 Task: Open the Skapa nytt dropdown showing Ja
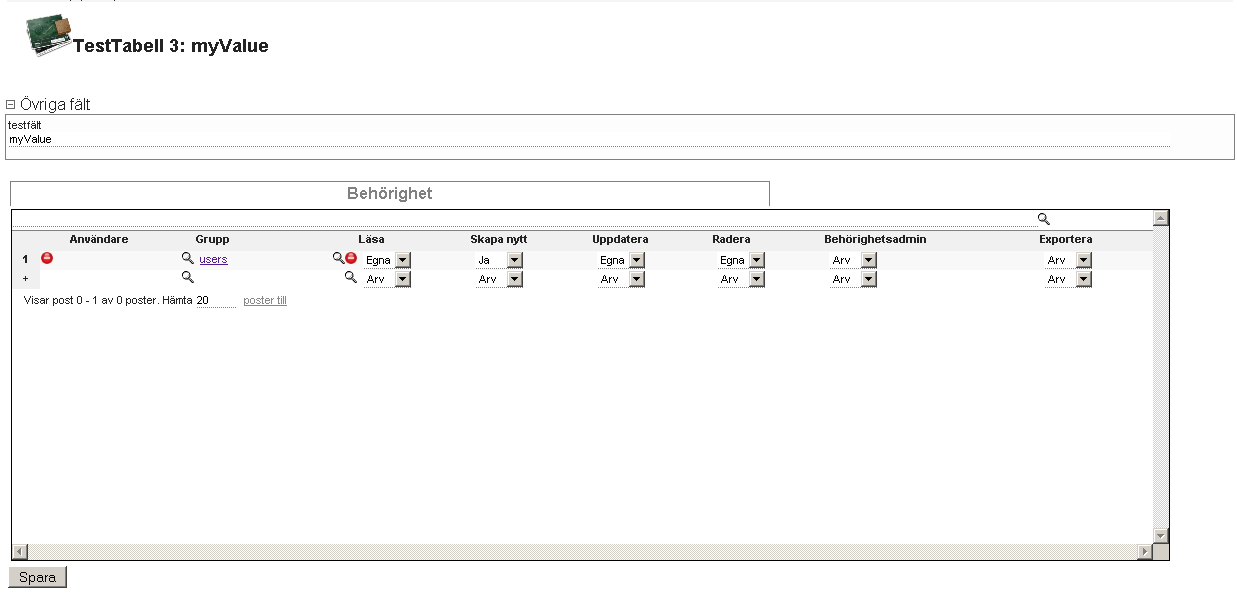click(514, 260)
